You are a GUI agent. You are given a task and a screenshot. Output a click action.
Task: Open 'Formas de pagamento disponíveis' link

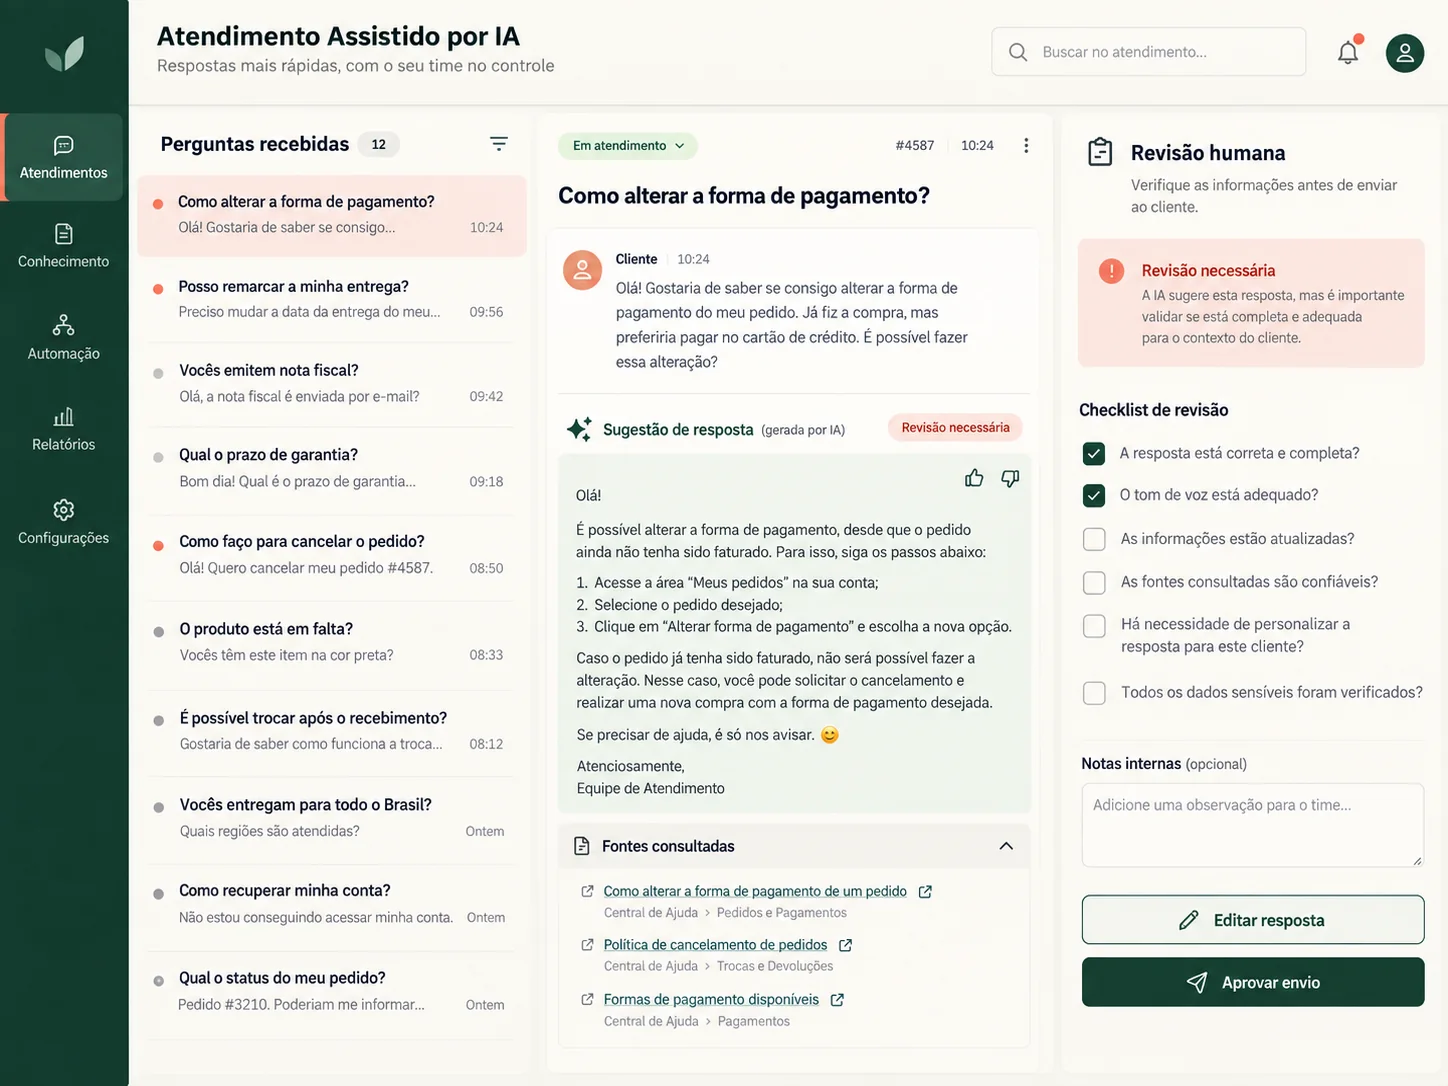[x=711, y=1000]
